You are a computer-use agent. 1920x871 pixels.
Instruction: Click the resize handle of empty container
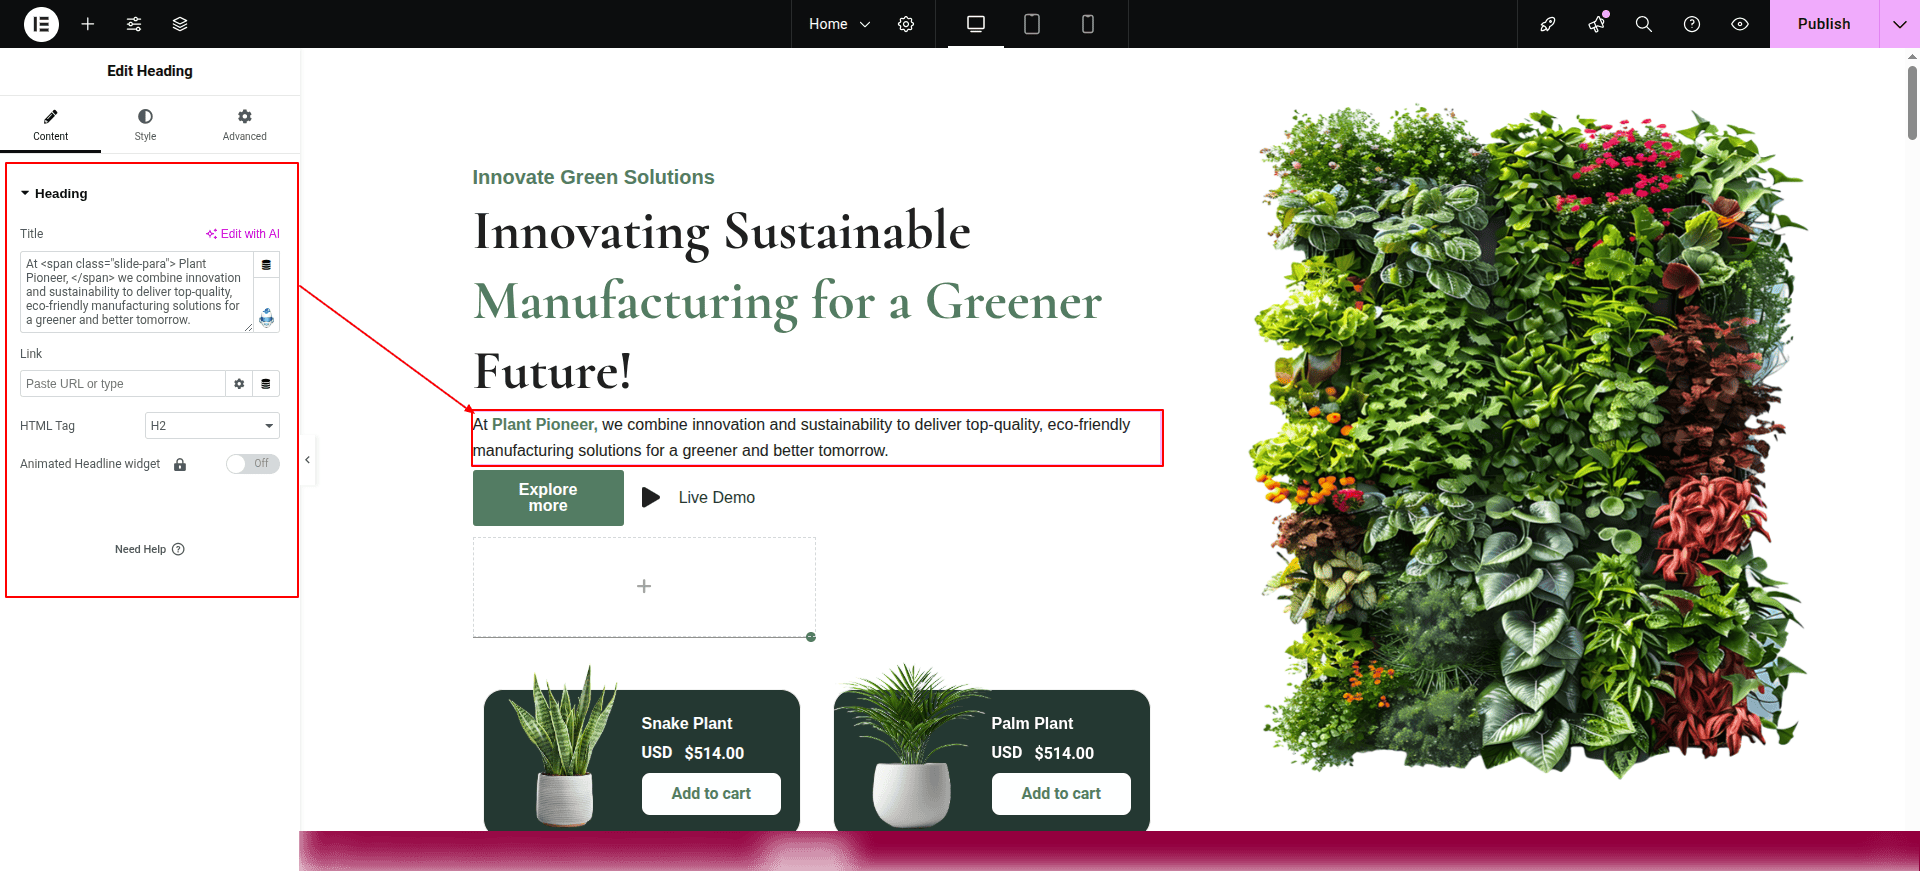click(811, 637)
